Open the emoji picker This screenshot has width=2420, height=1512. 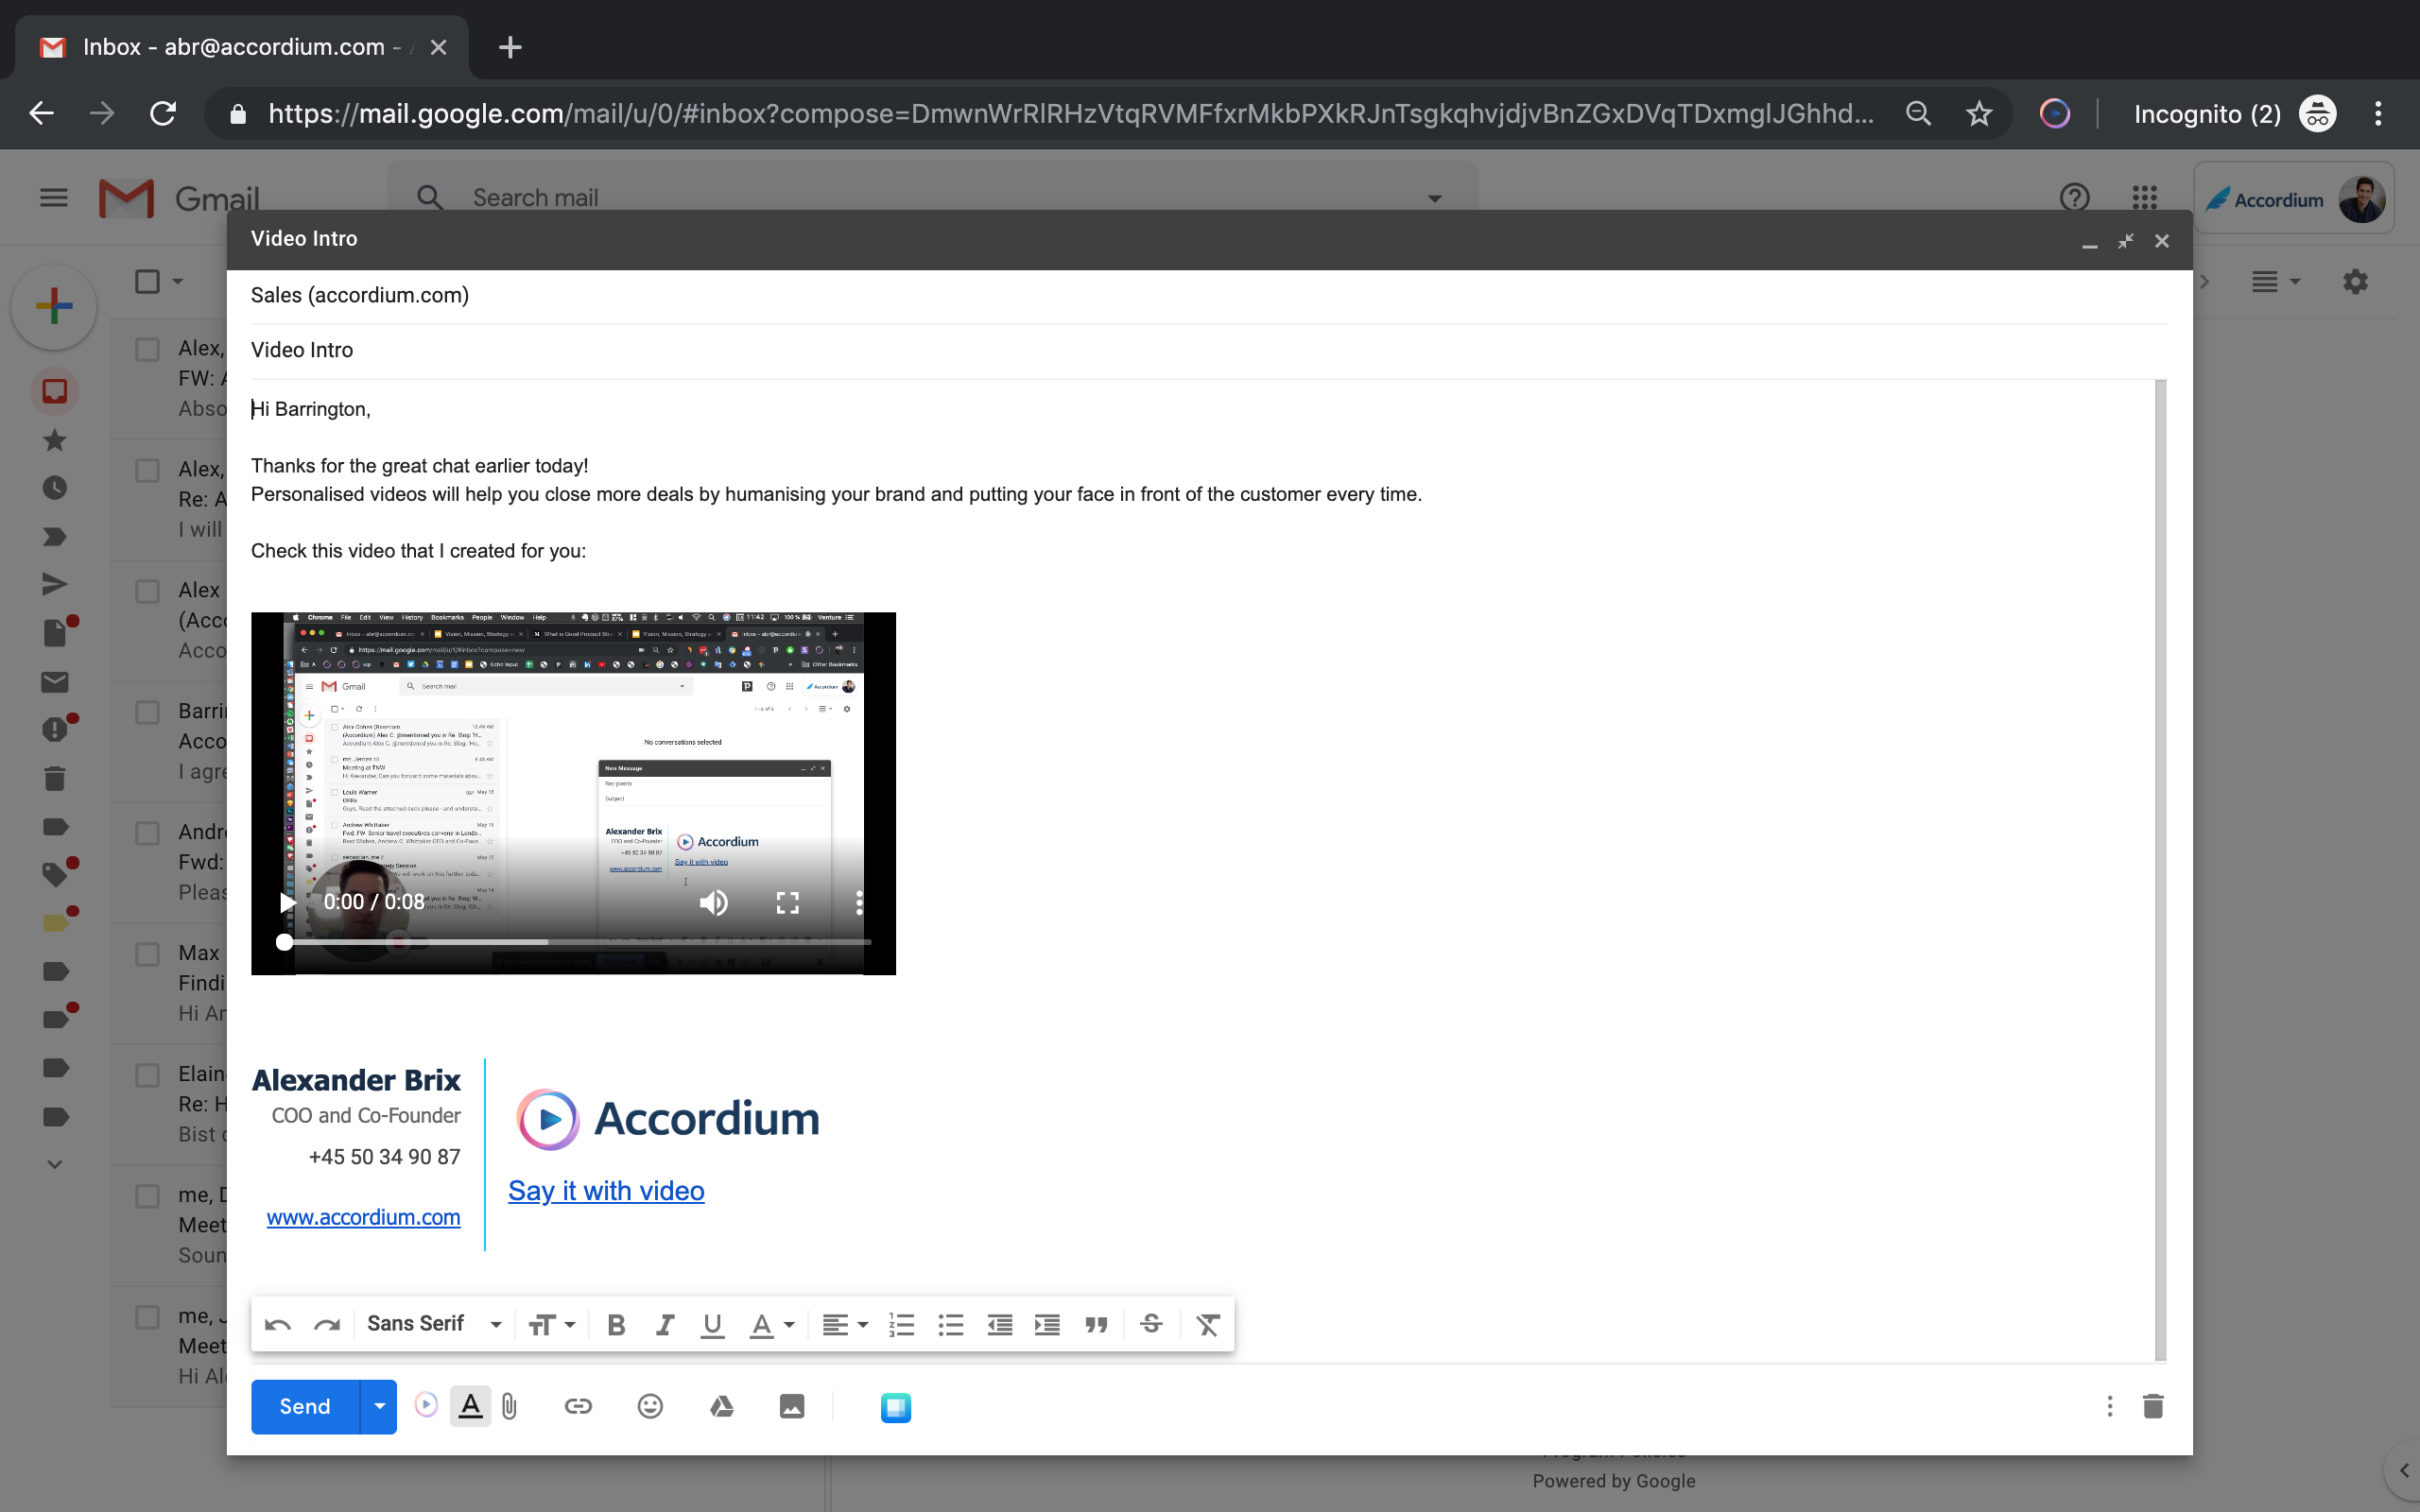(650, 1407)
